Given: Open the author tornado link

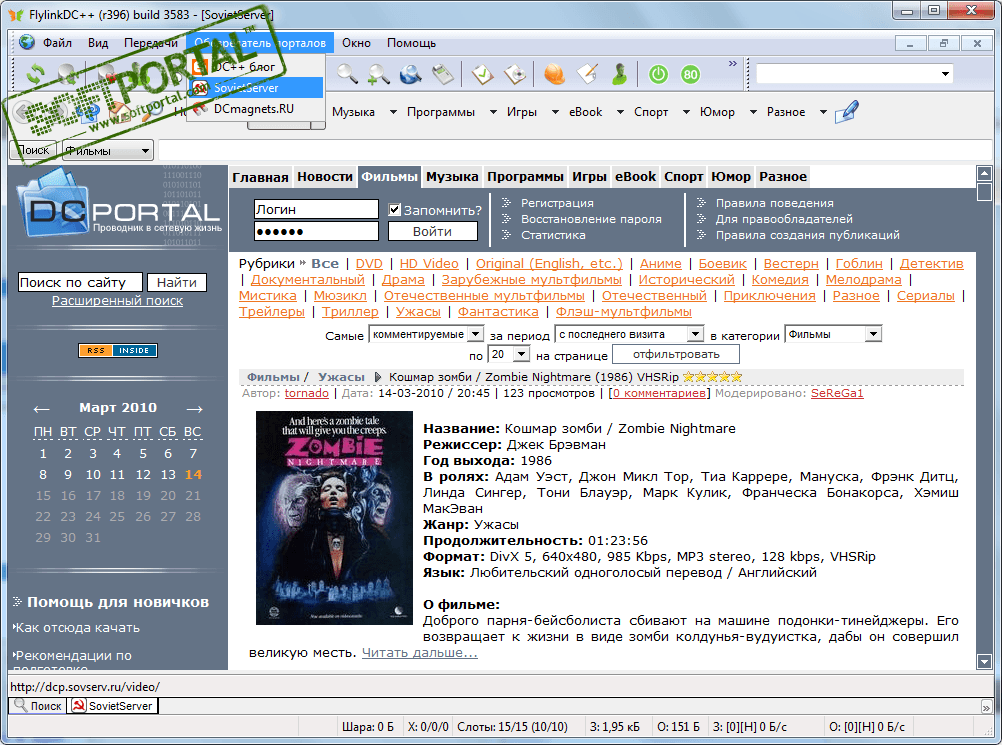Looking at the screenshot, I should (x=307, y=393).
